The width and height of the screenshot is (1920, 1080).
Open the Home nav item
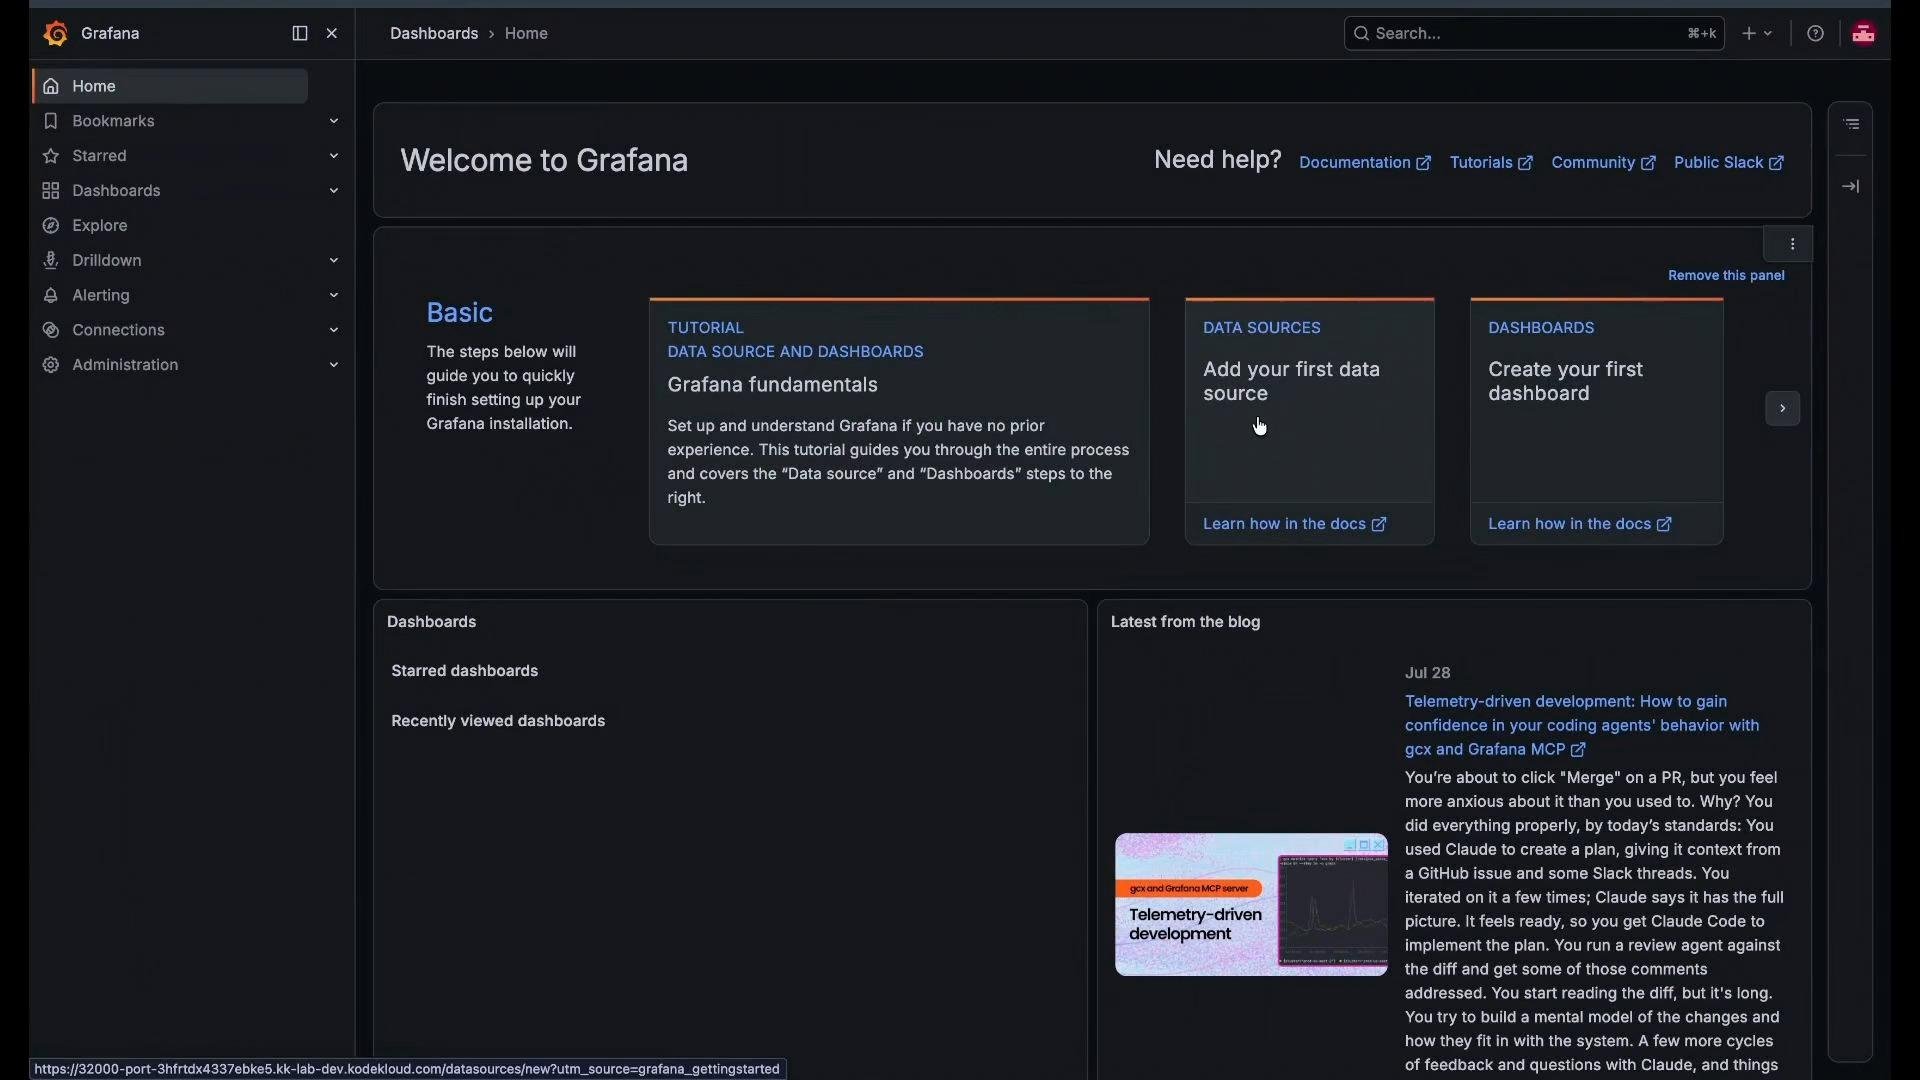[x=170, y=87]
